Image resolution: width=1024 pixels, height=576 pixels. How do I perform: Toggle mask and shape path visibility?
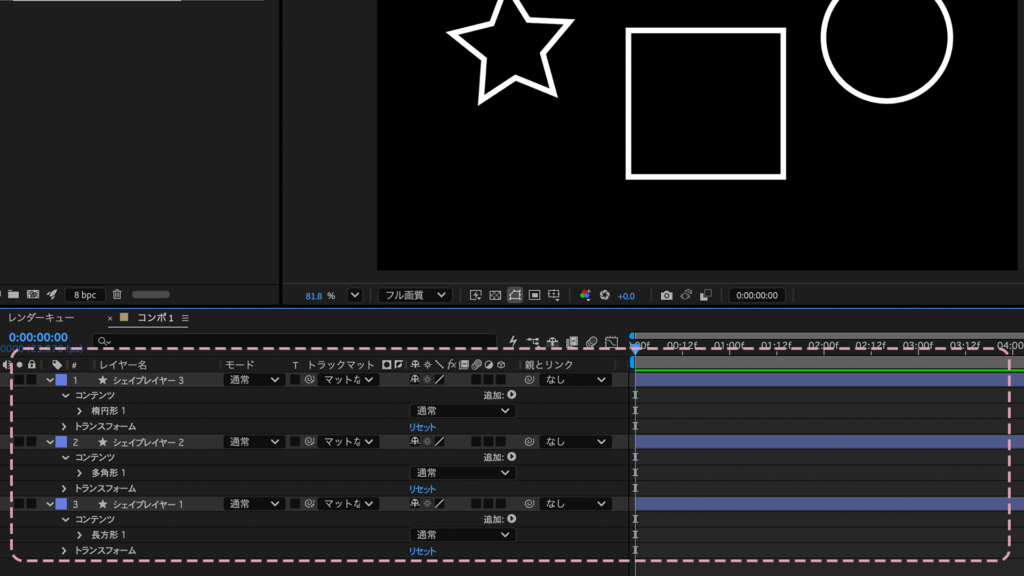tap(515, 295)
